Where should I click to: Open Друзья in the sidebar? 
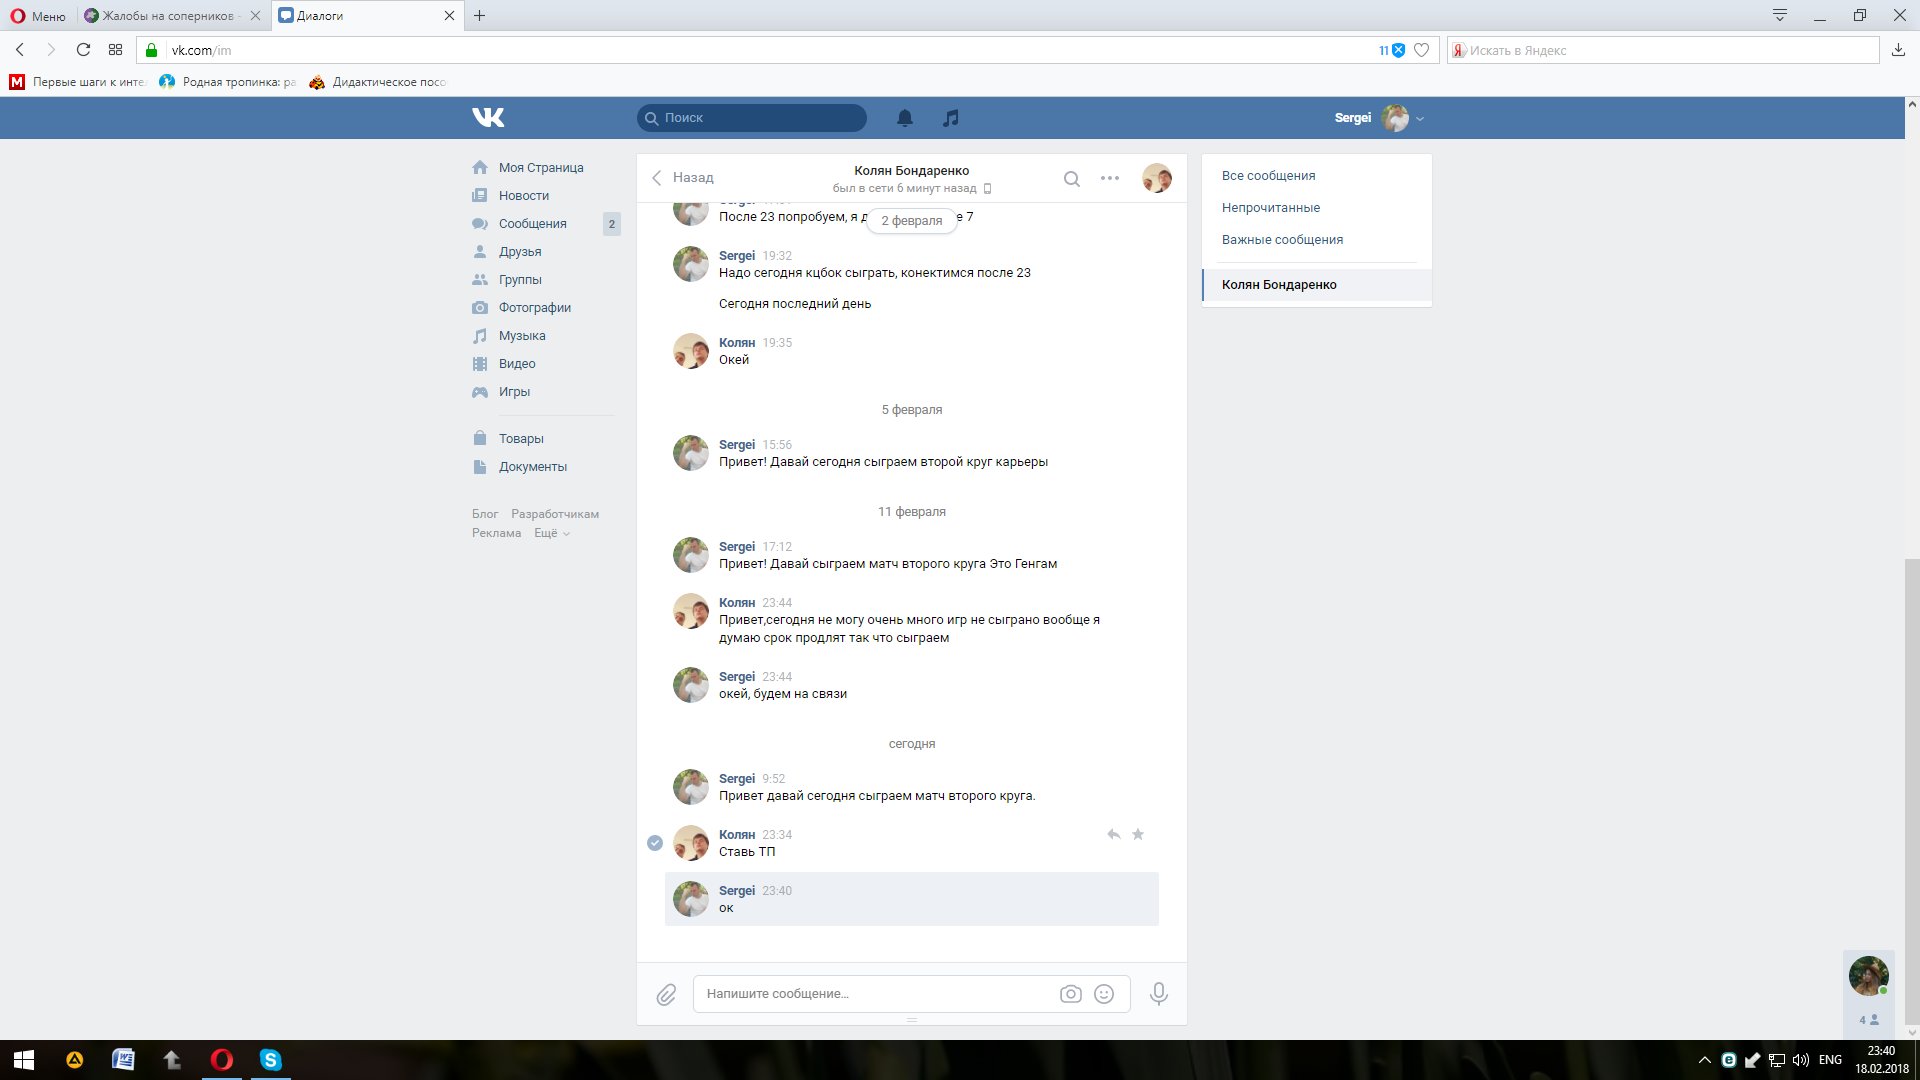pyautogui.click(x=520, y=252)
